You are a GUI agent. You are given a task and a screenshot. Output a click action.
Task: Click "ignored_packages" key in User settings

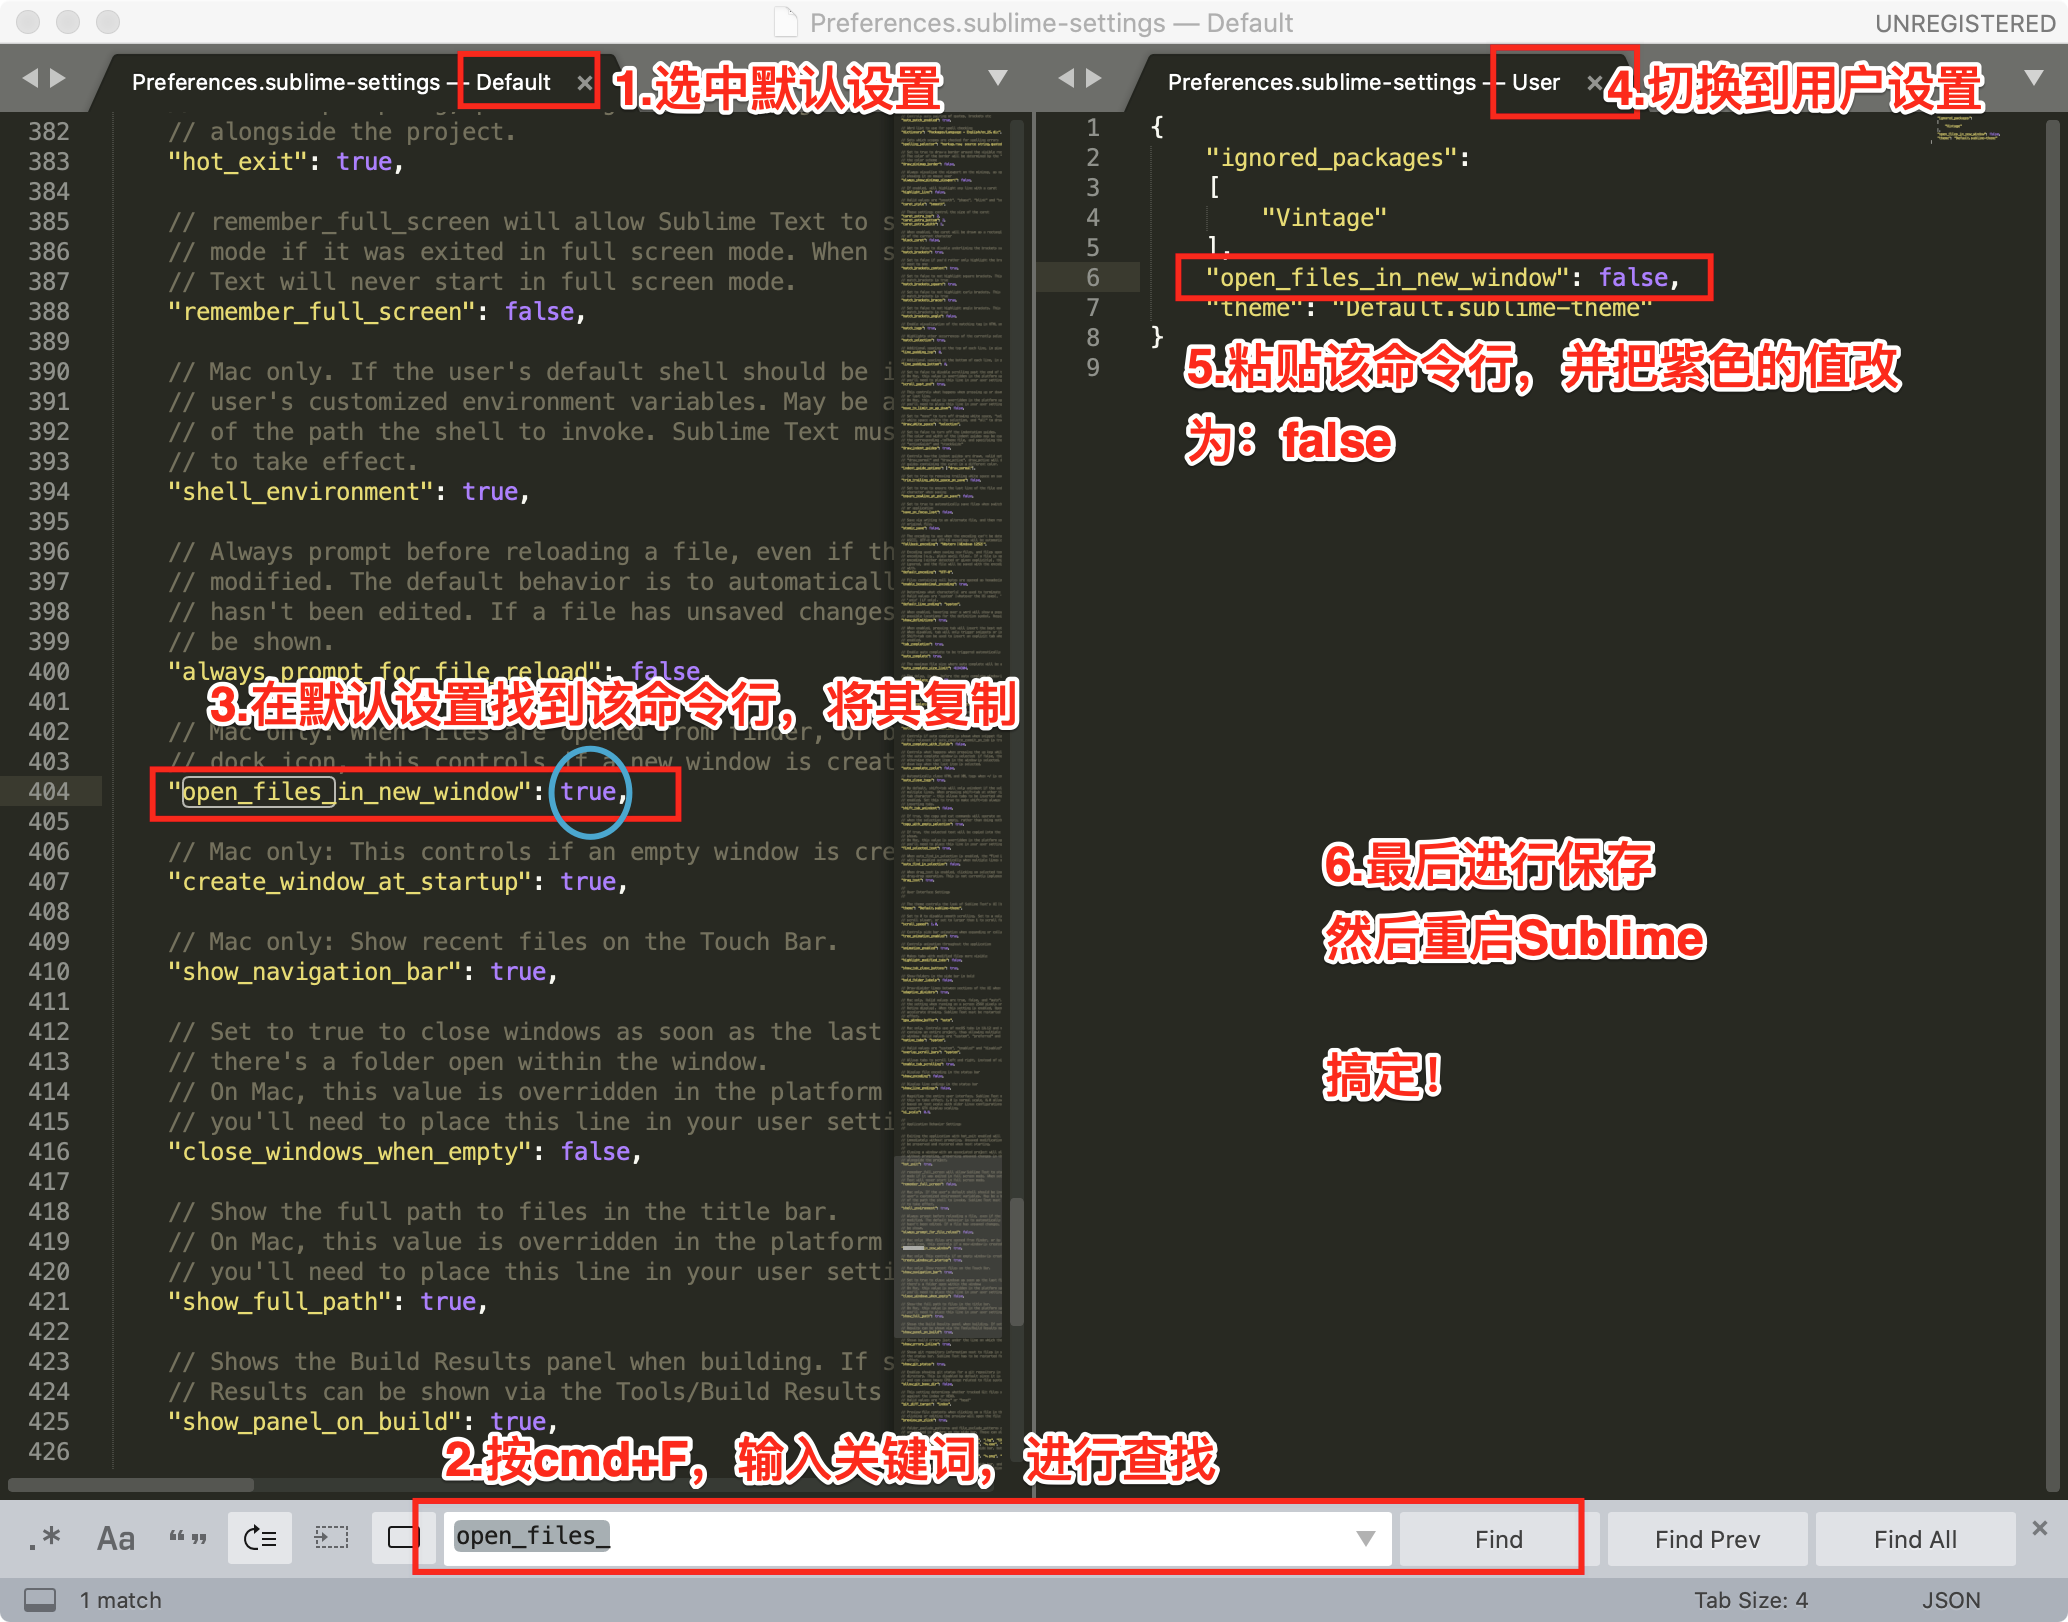[x=1331, y=158]
